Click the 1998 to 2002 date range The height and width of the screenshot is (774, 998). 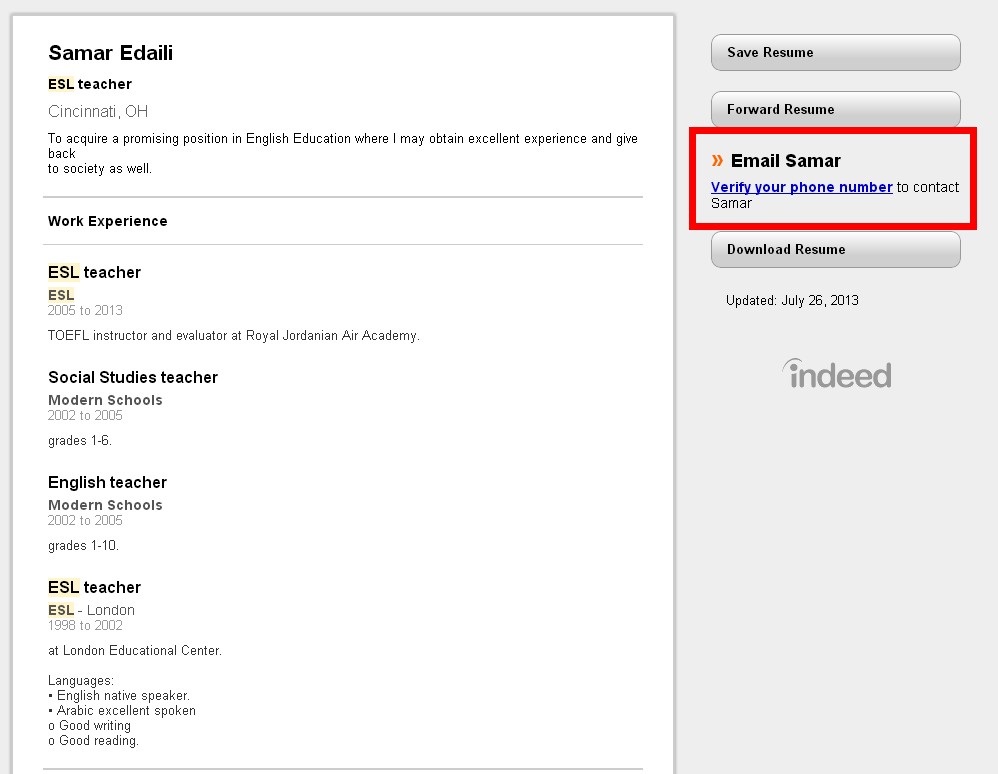tap(85, 625)
